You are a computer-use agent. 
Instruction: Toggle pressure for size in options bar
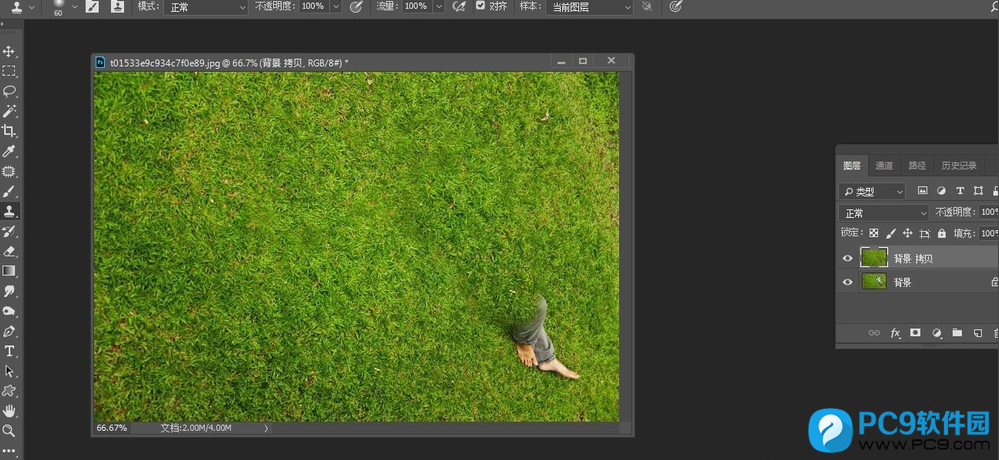[676, 6]
